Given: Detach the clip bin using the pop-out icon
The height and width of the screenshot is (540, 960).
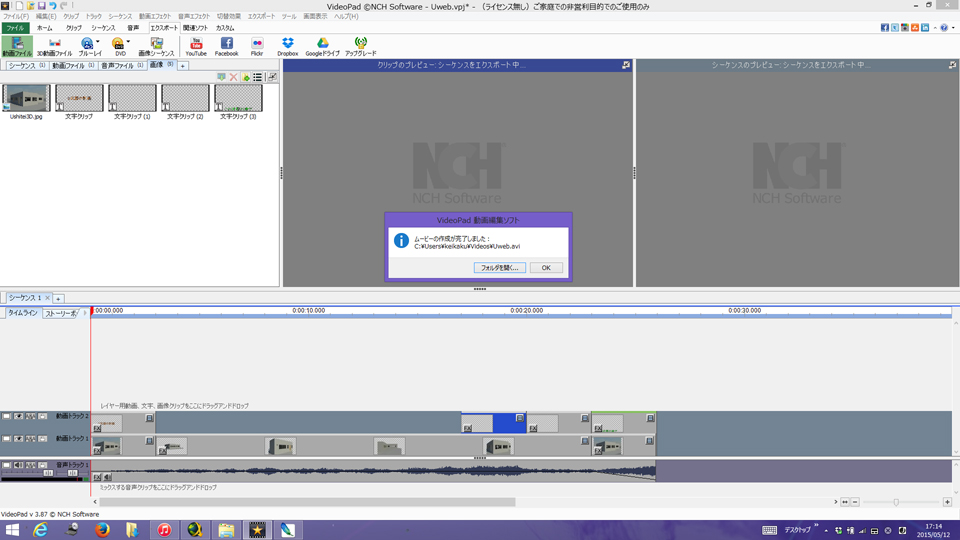Looking at the screenshot, I should [x=272, y=77].
